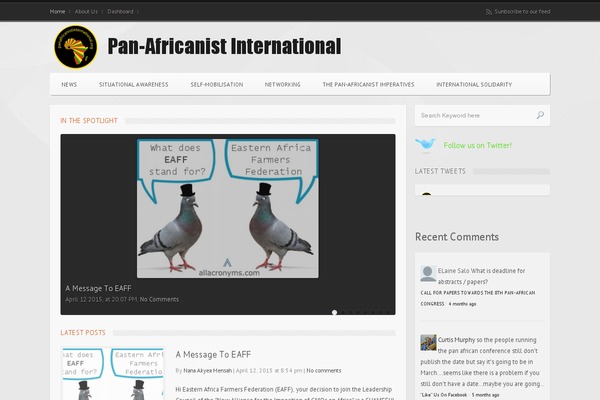Click ELaine Salo's avatar icon

click(x=428, y=274)
